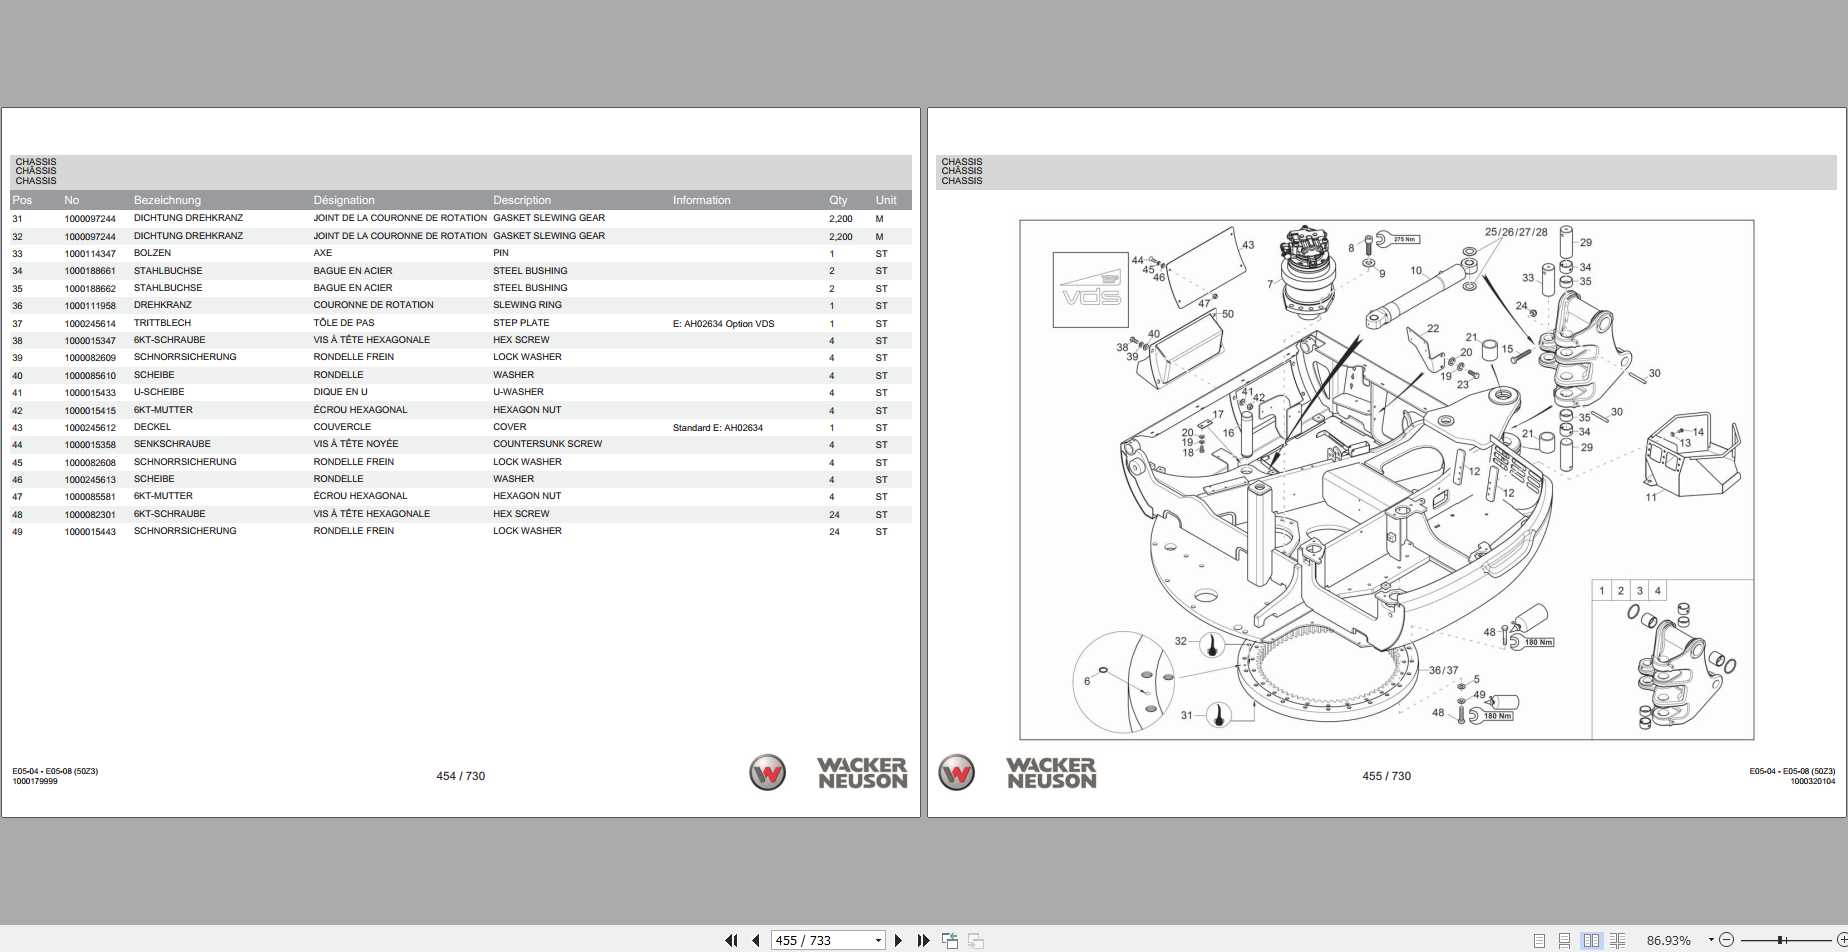Click the Qty column header
The height and width of the screenshot is (952, 1848).
tap(838, 200)
